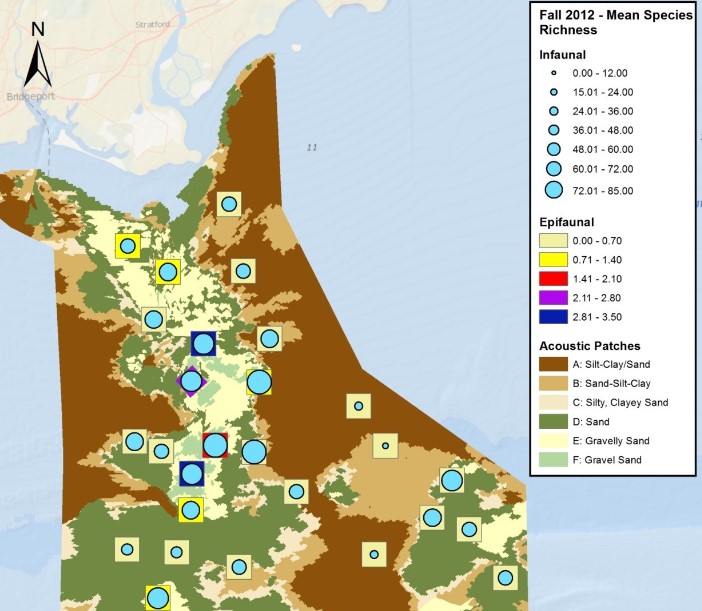Viewport: 702px width, 611px height.
Task: Click the '2.81 - 3.50' range text
Action: coord(597,317)
